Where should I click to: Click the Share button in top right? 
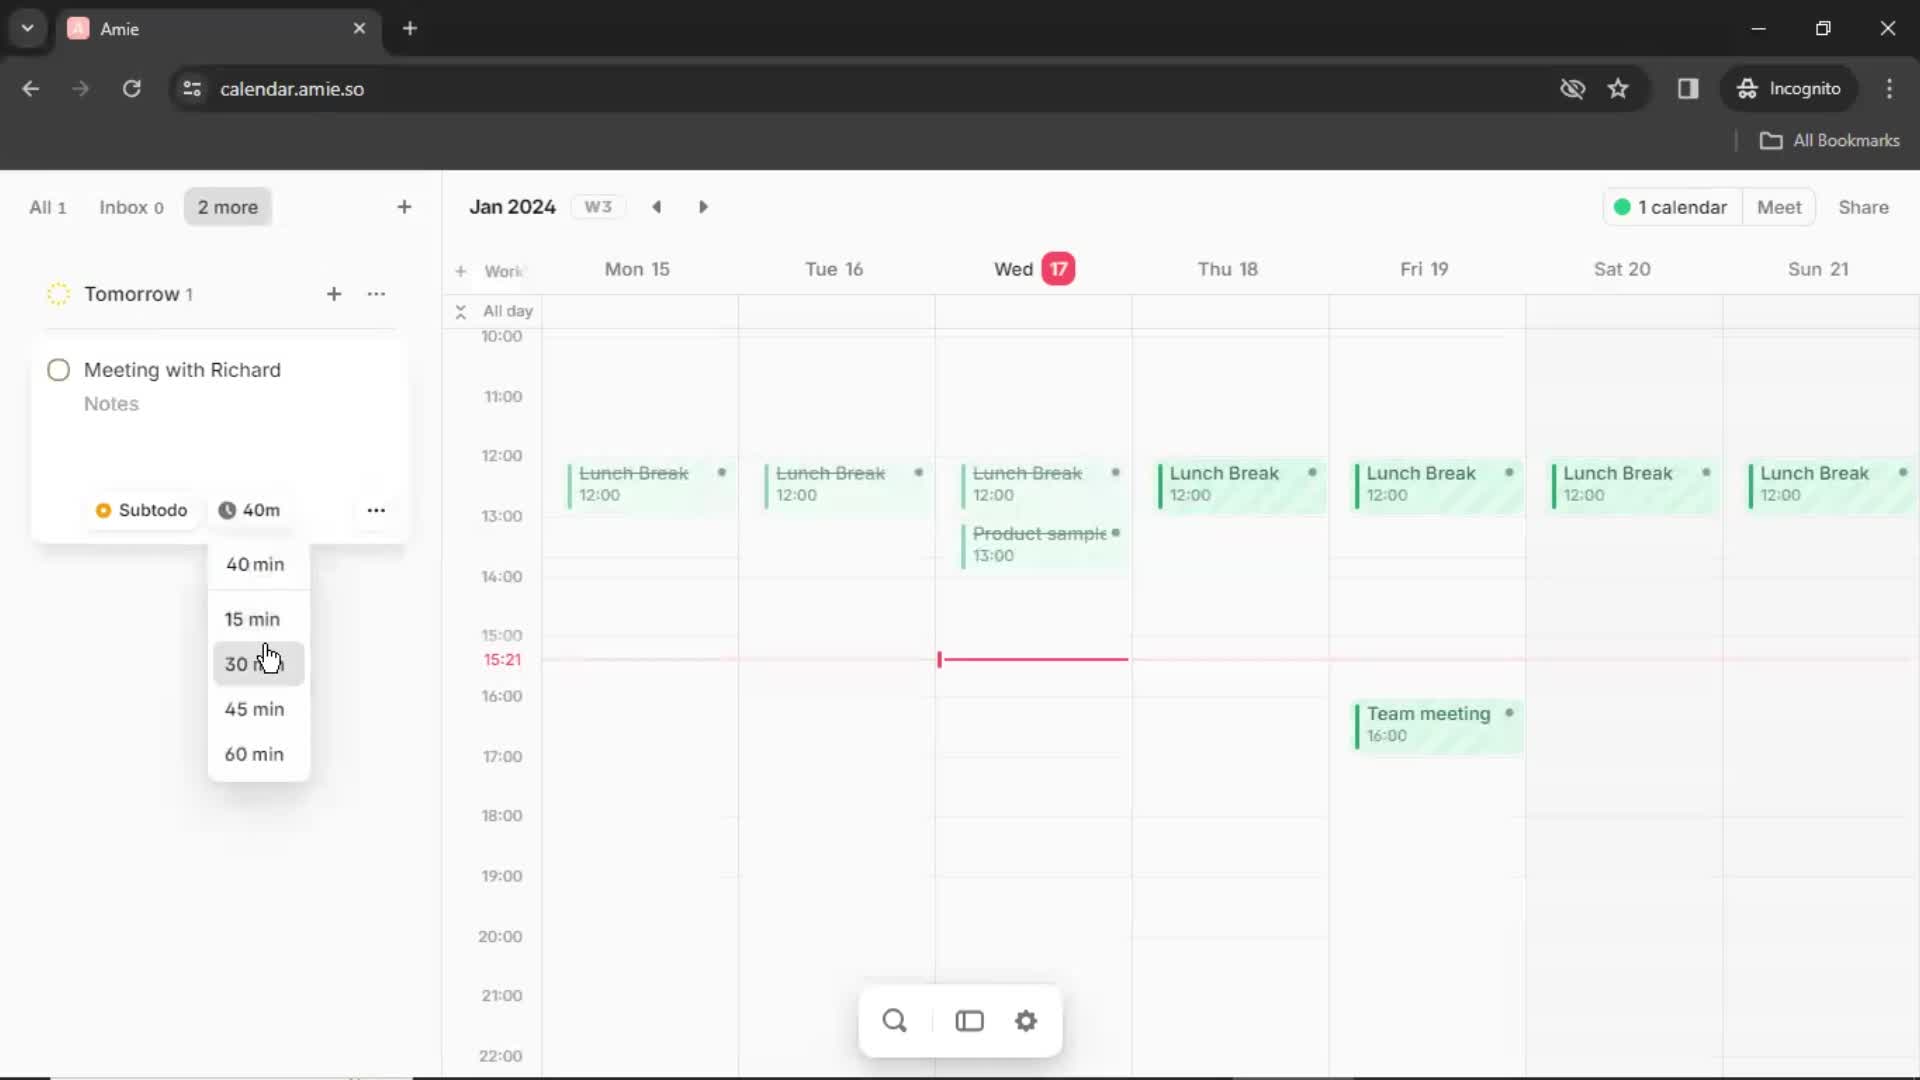click(x=1863, y=207)
